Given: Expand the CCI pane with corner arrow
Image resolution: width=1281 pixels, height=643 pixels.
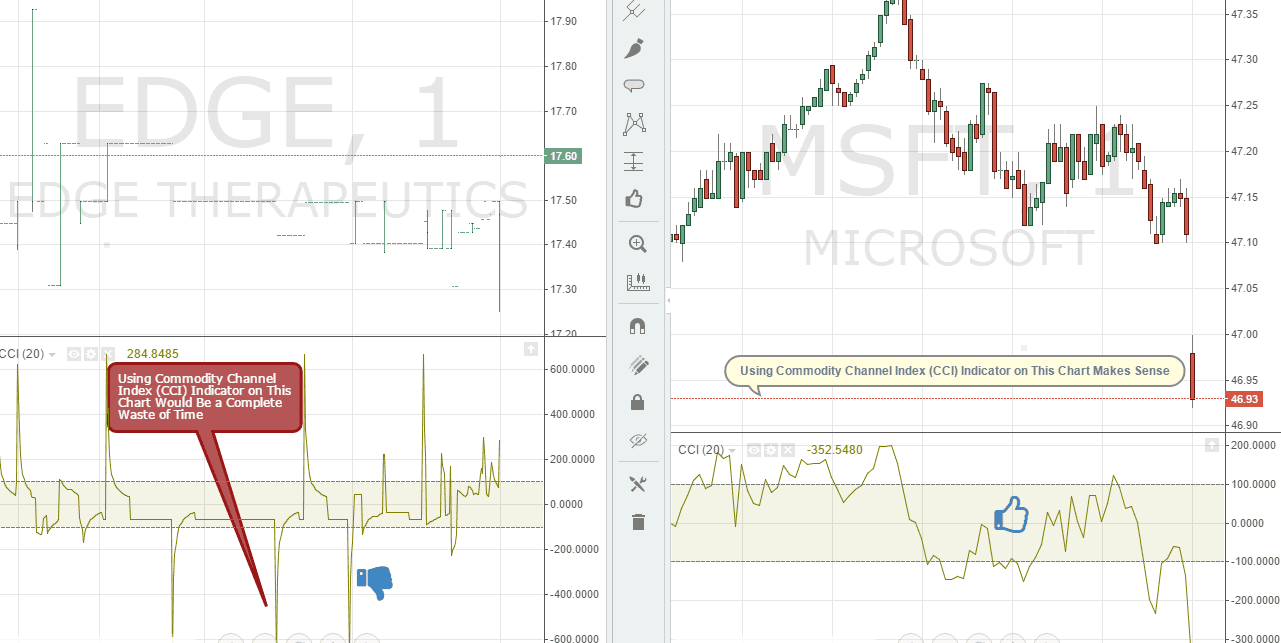Looking at the screenshot, I should point(531,350).
